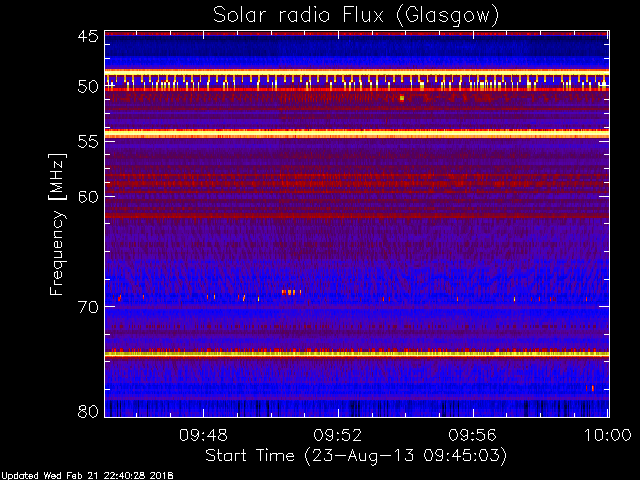Click the 45 frequency tick label

click(x=88, y=36)
